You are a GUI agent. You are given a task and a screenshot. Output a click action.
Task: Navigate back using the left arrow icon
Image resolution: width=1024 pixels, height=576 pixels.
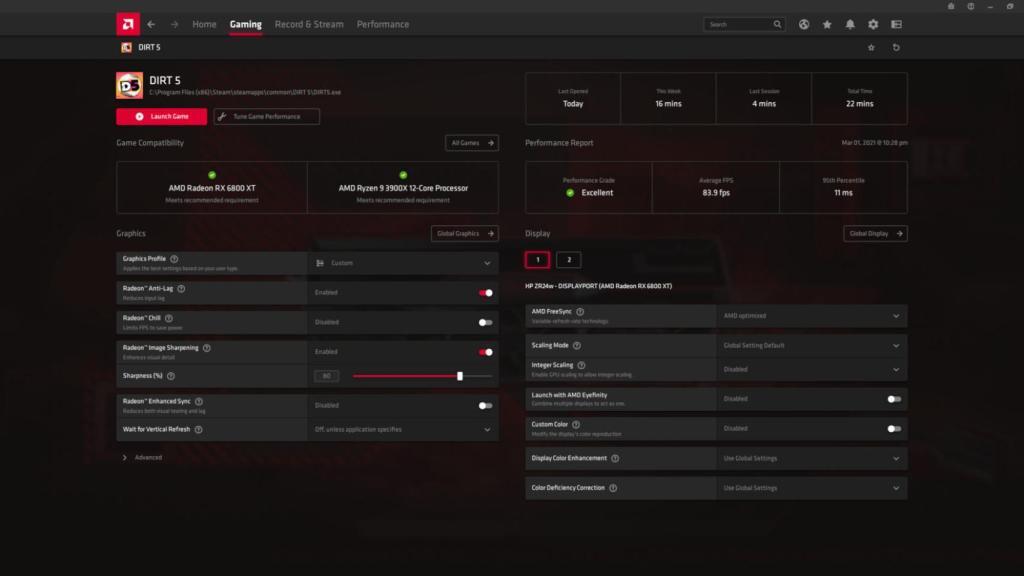click(x=151, y=23)
